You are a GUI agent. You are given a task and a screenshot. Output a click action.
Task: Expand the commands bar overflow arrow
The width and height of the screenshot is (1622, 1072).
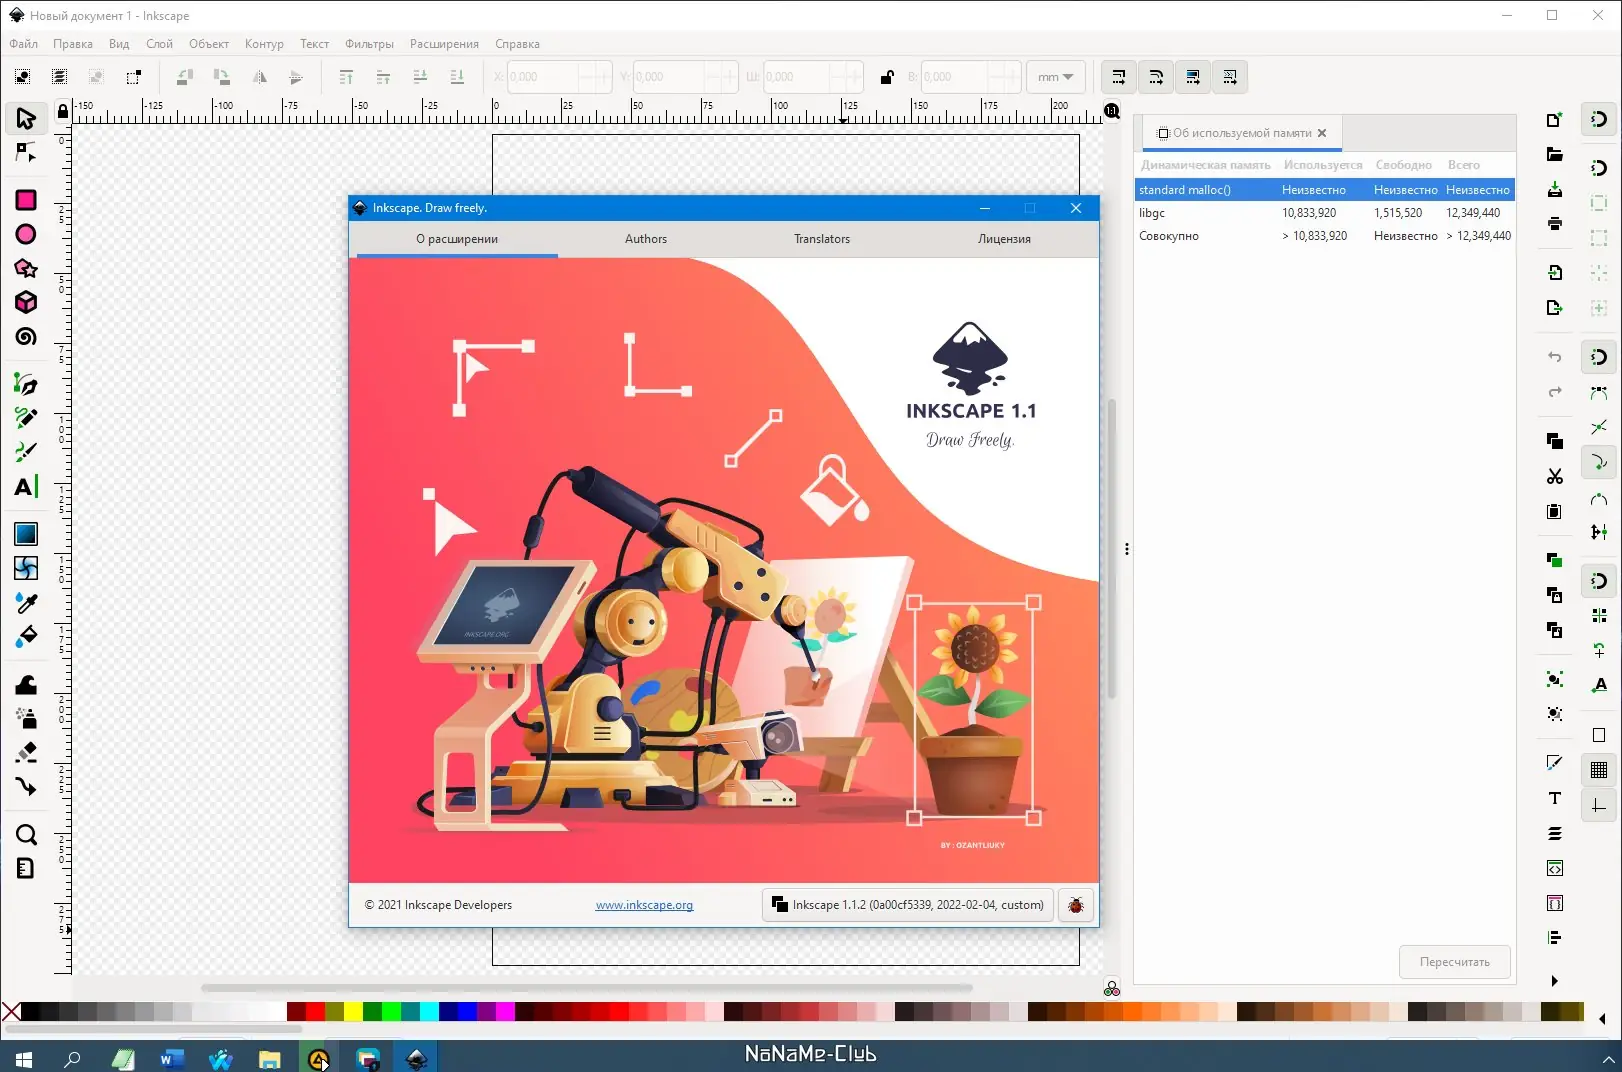(x=1554, y=981)
